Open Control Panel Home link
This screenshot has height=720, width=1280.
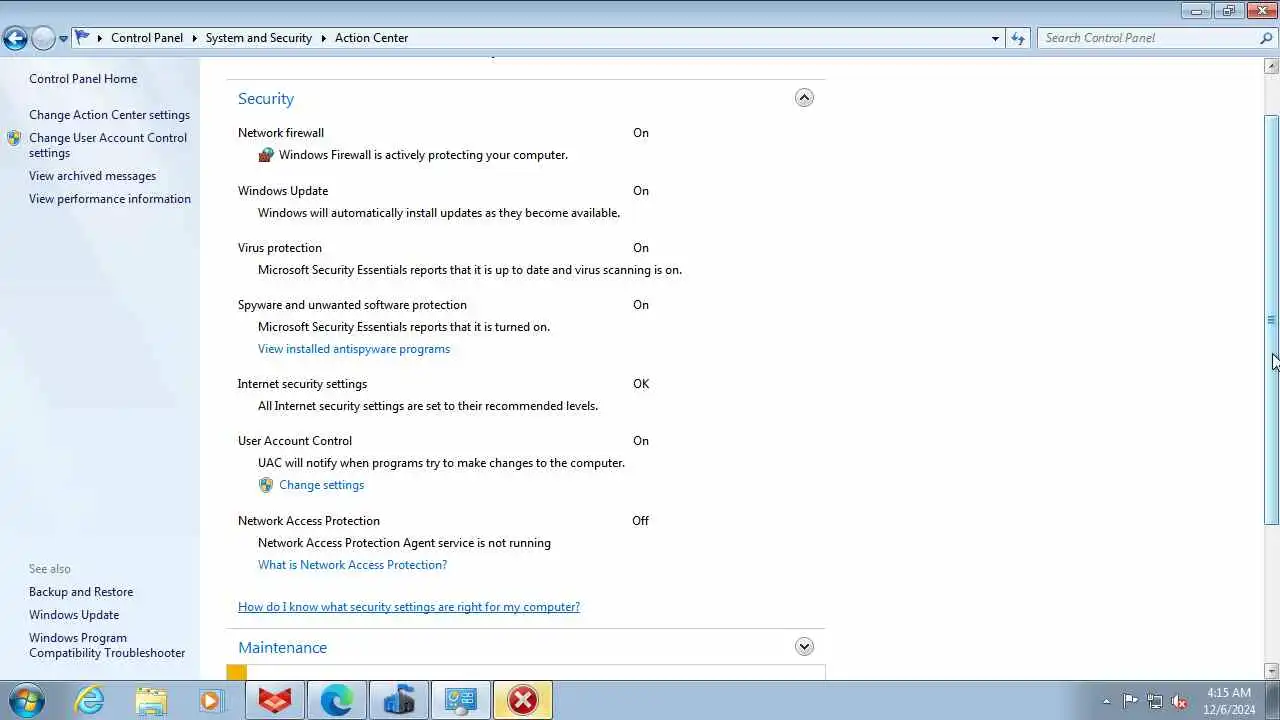pyautogui.click(x=83, y=79)
